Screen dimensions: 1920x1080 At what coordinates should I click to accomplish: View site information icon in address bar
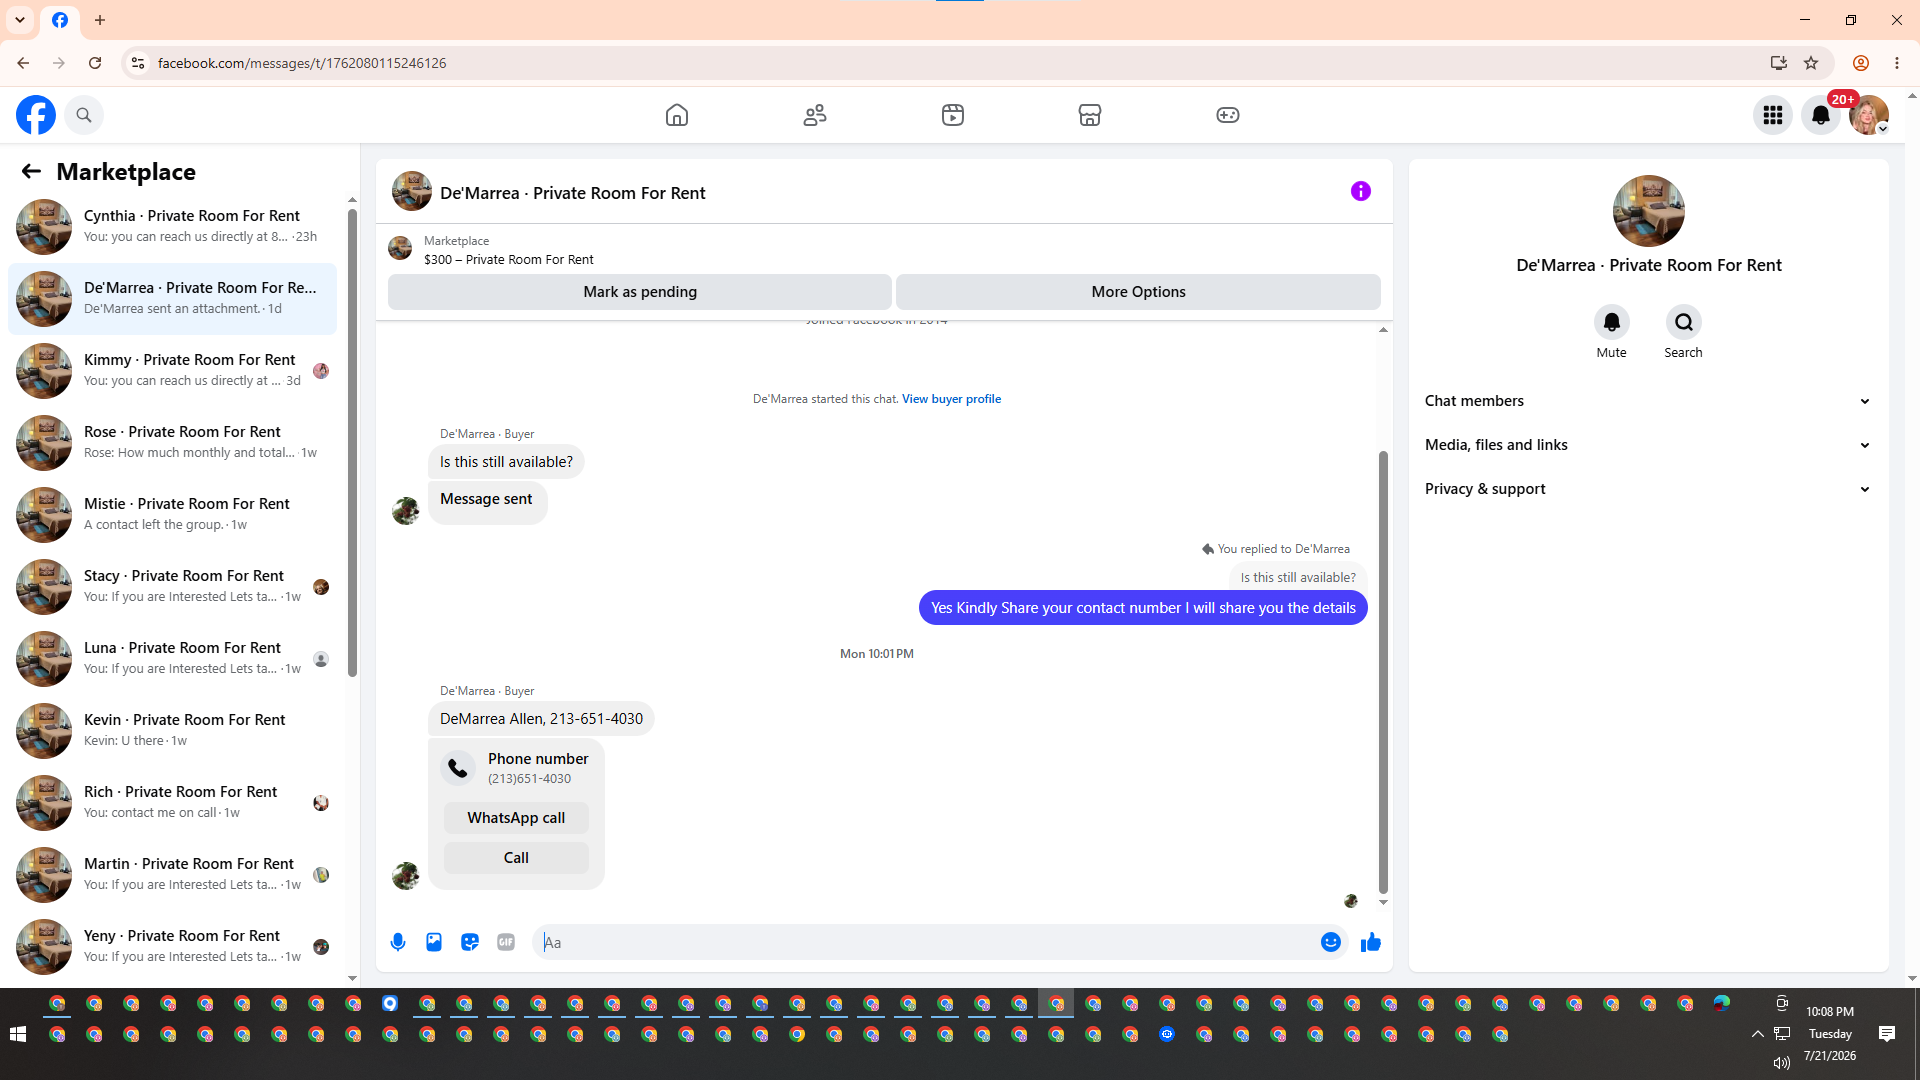pyautogui.click(x=138, y=63)
